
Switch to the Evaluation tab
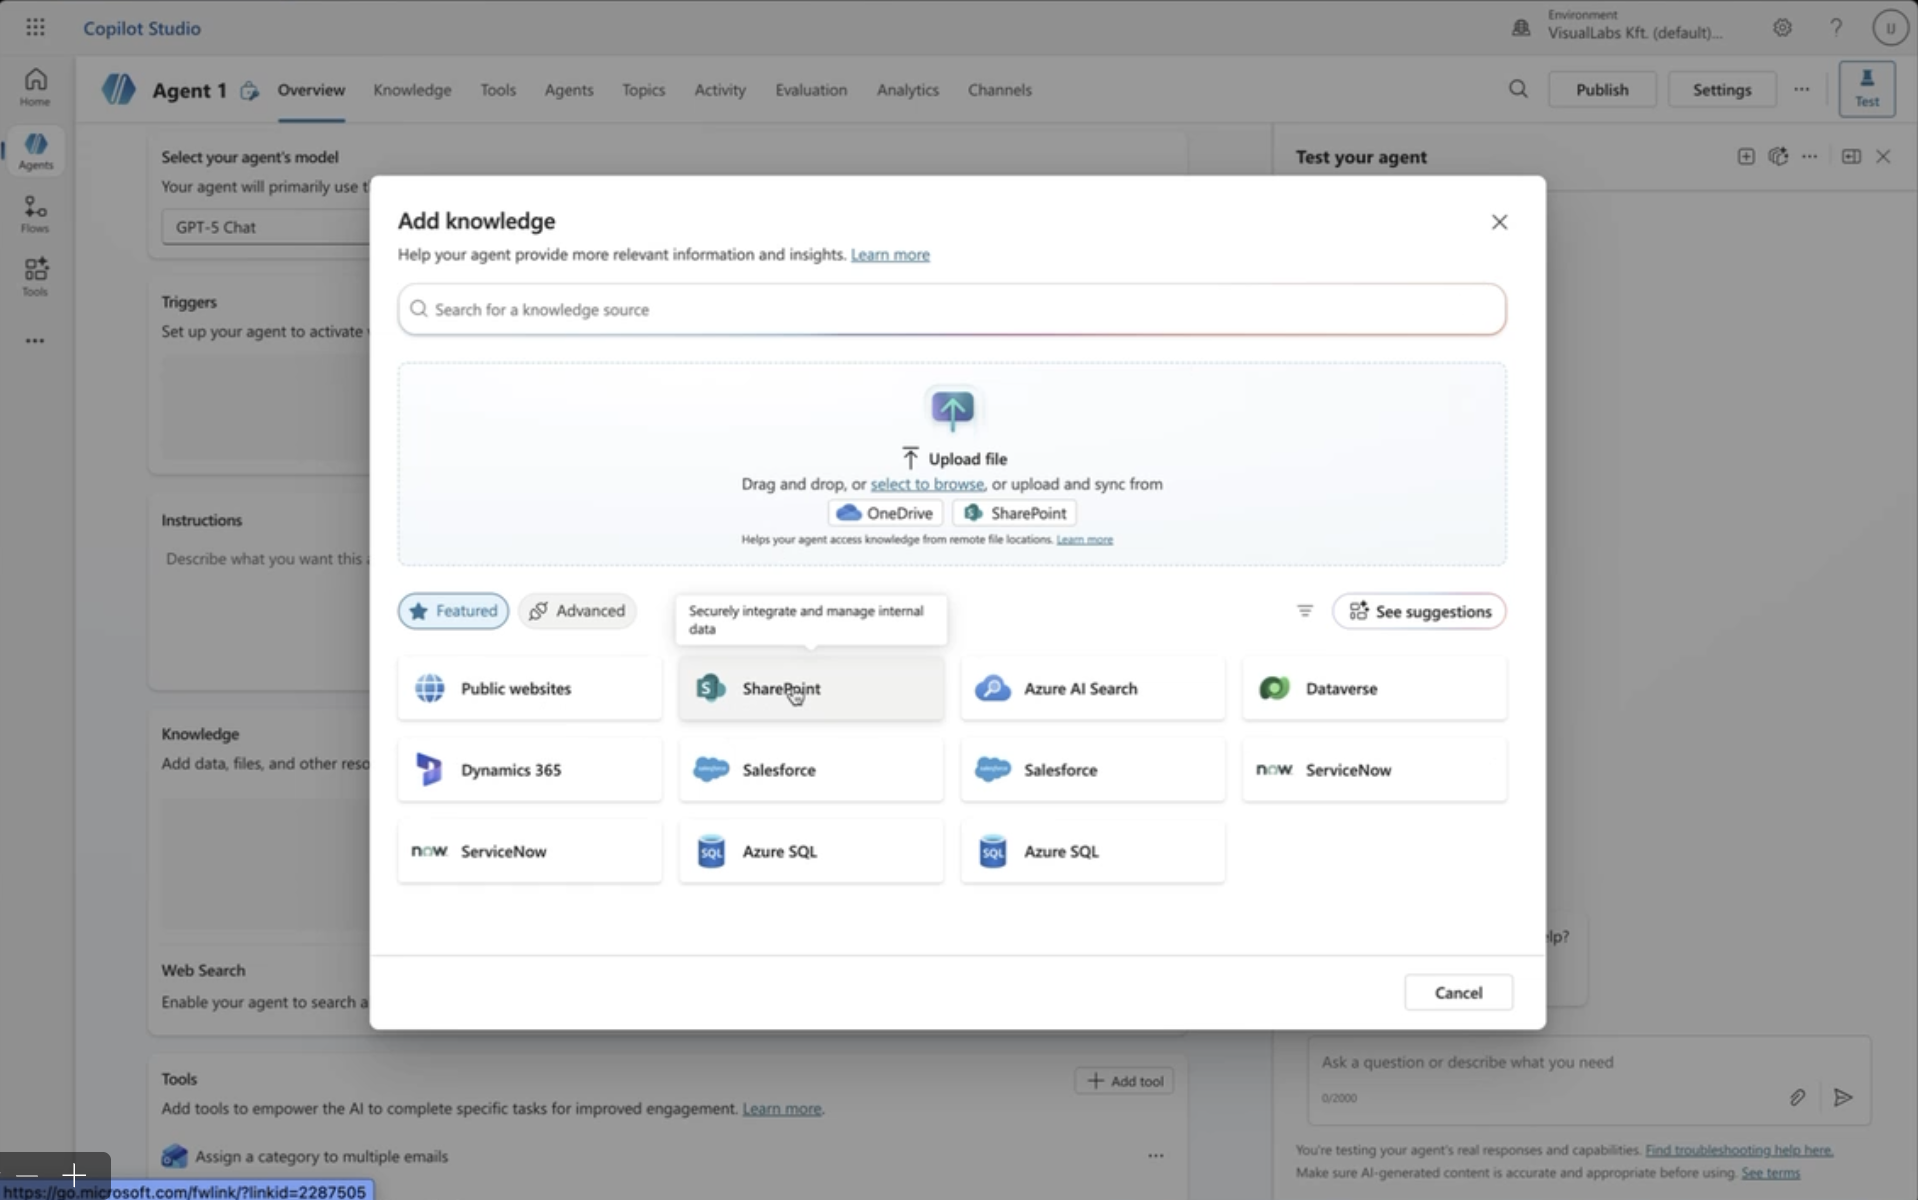811,90
